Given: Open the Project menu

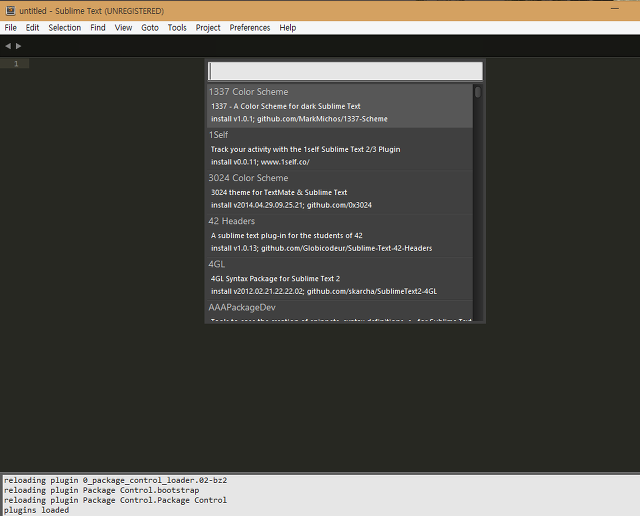Looking at the screenshot, I should (x=208, y=28).
